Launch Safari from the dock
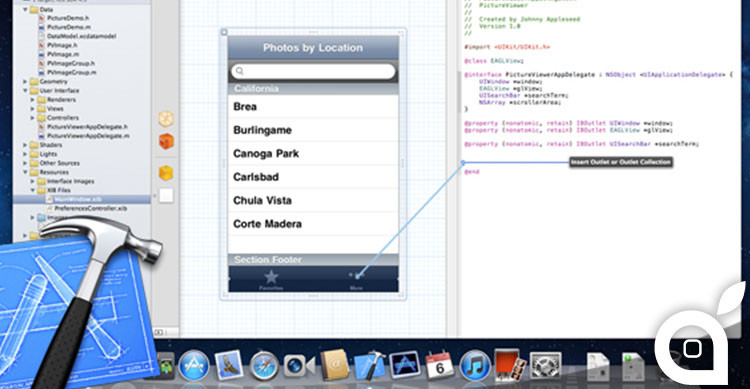 [264, 366]
